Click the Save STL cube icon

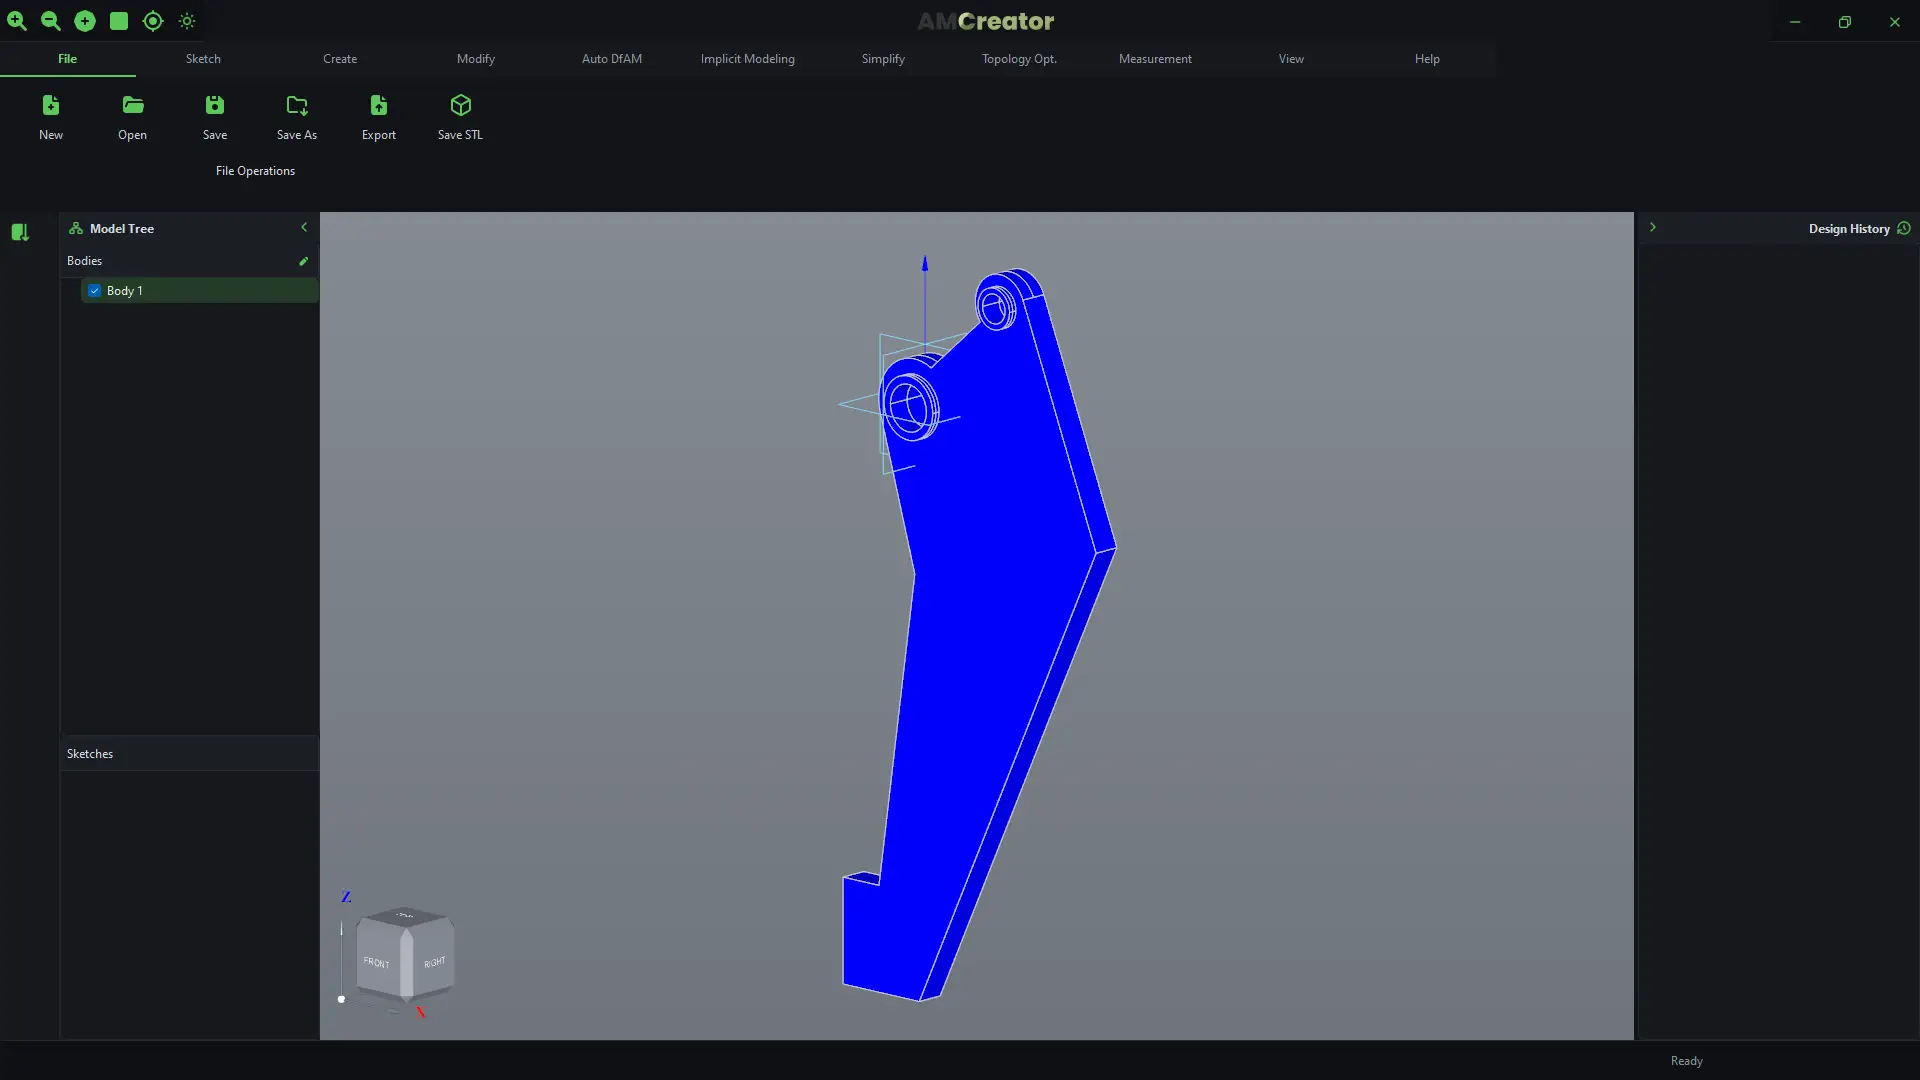[x=460, y=105]
